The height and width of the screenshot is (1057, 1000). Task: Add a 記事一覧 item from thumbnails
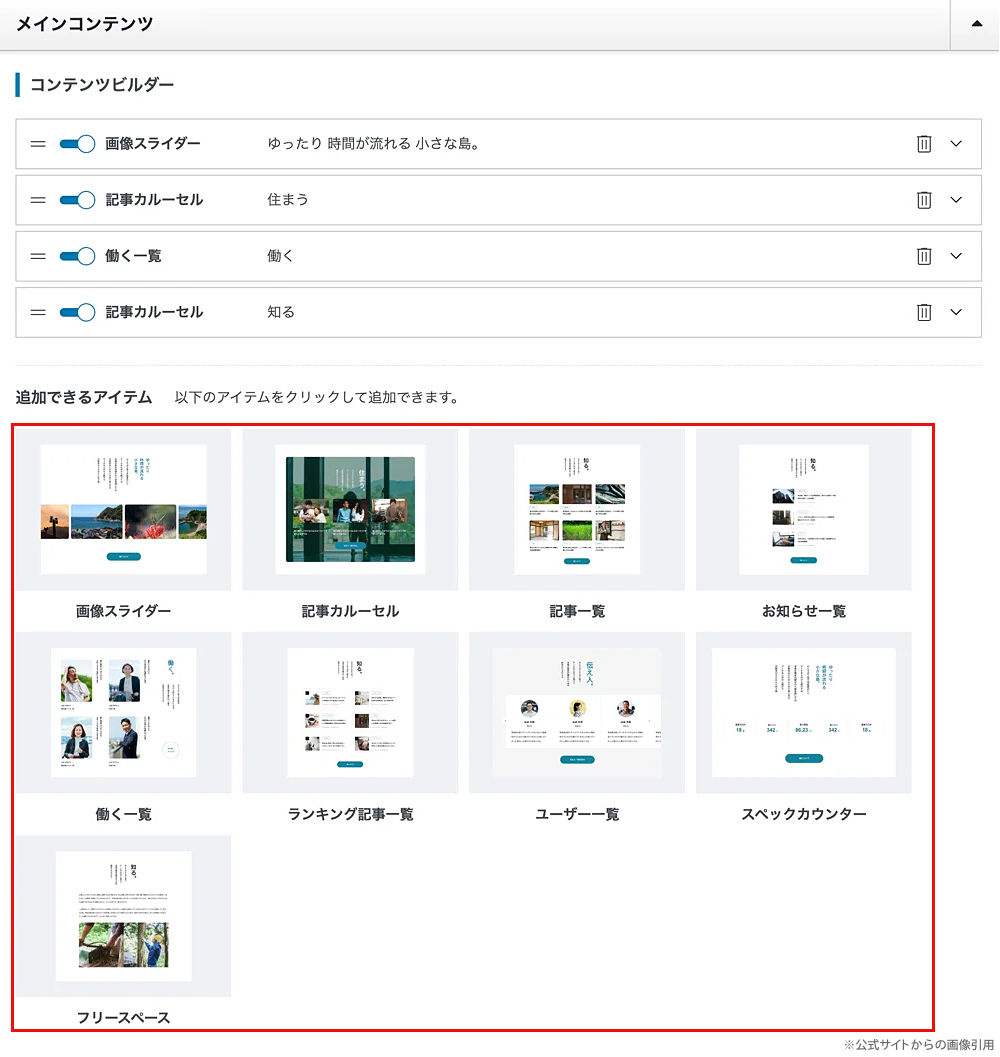coord(577,510)
